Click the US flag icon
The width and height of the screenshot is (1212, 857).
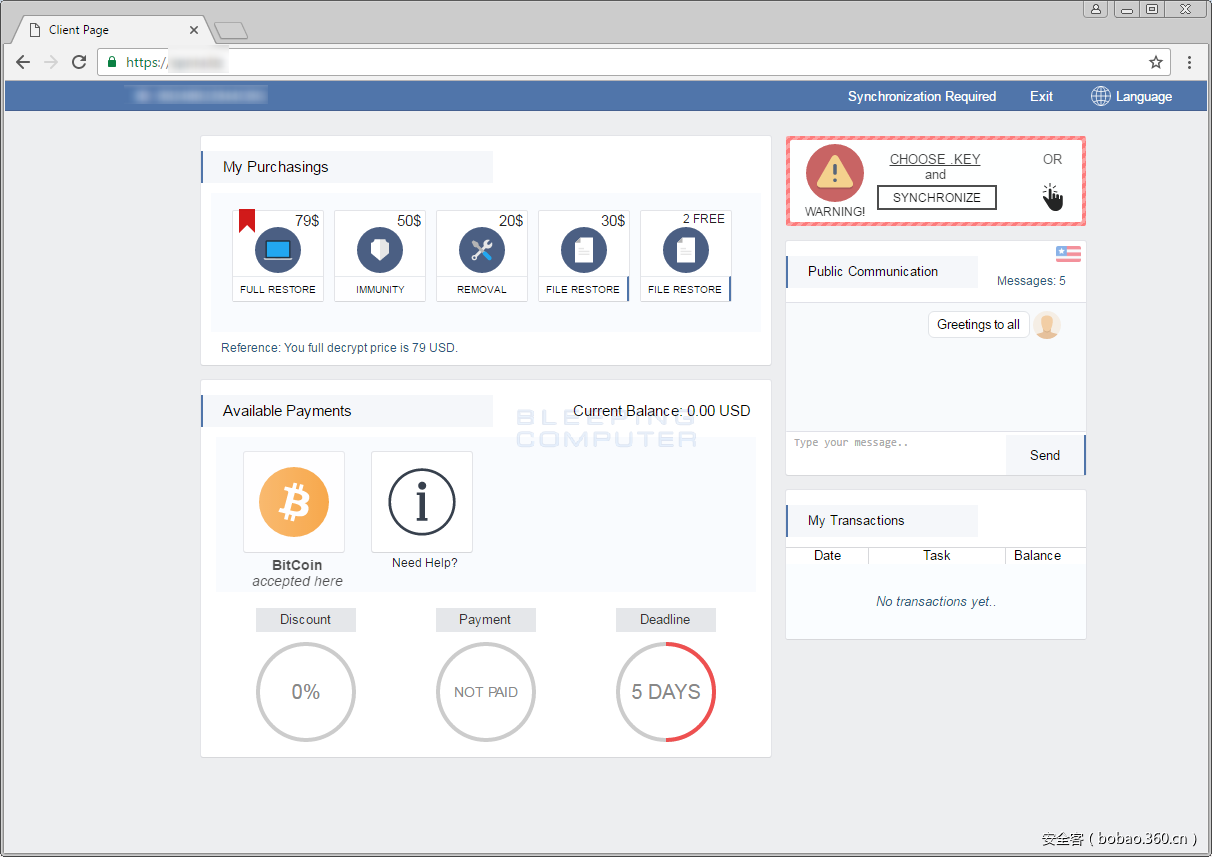click(1068, 254)
